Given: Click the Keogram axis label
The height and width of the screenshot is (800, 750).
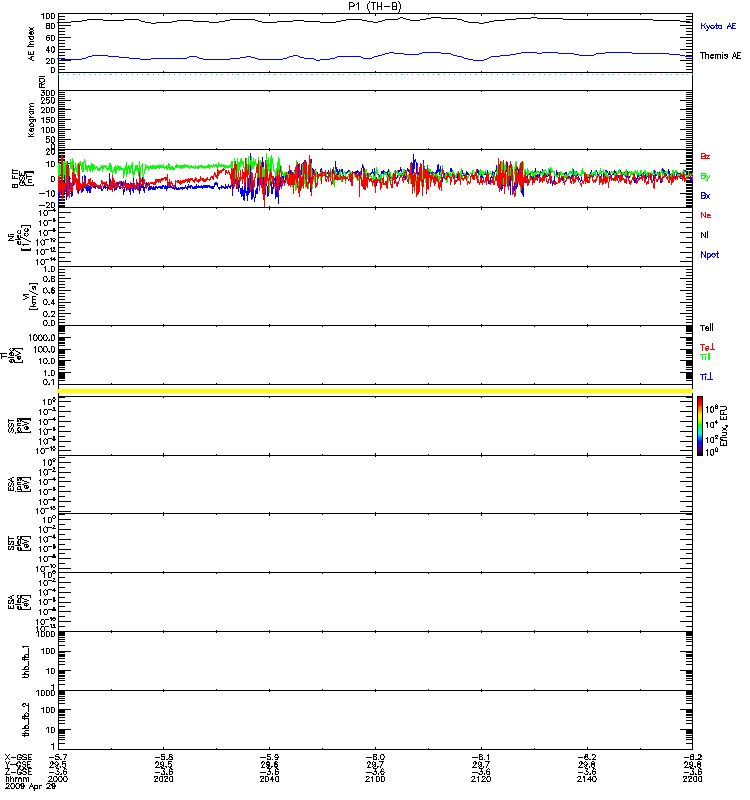Looking at the screenshot, I should click(32, 119).
